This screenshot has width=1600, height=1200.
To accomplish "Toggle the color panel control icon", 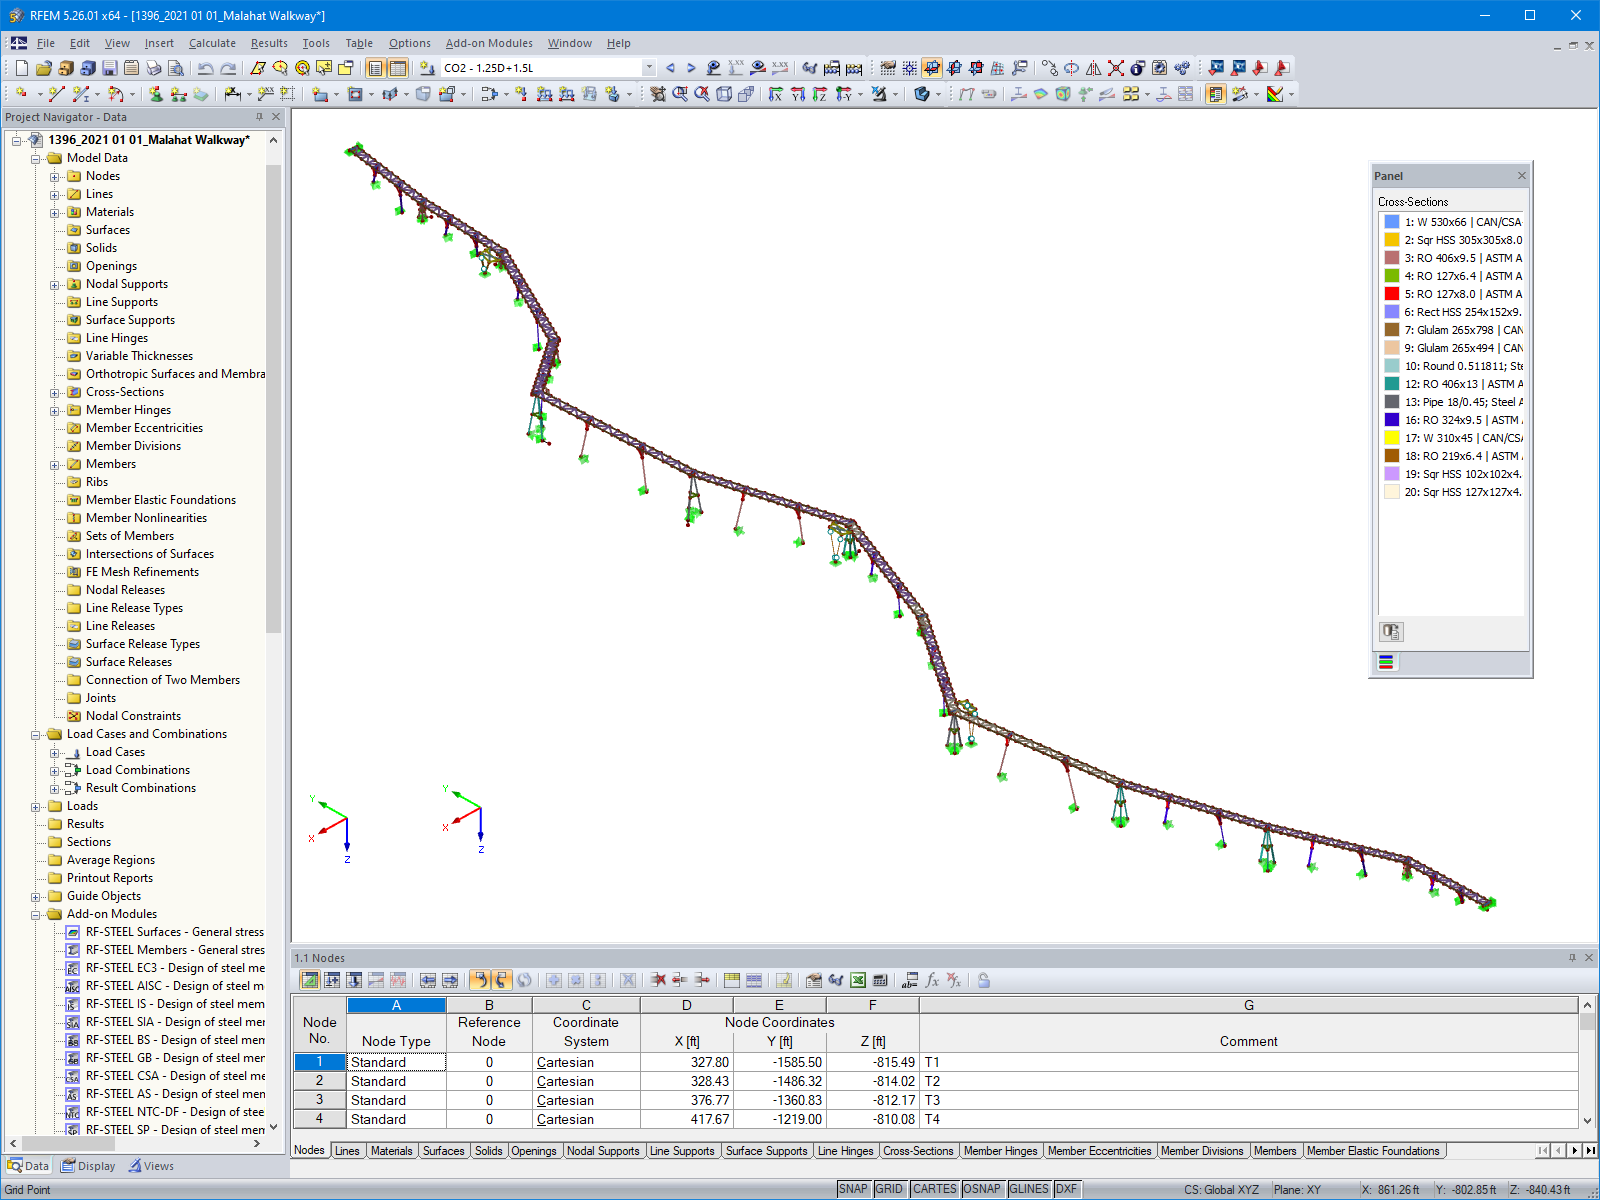I will click(x=1216, y=94).
